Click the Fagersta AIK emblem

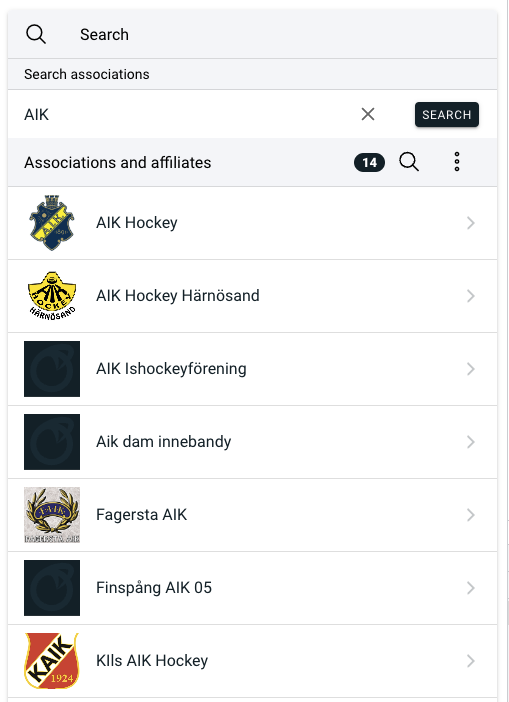[x=52, y=515]
